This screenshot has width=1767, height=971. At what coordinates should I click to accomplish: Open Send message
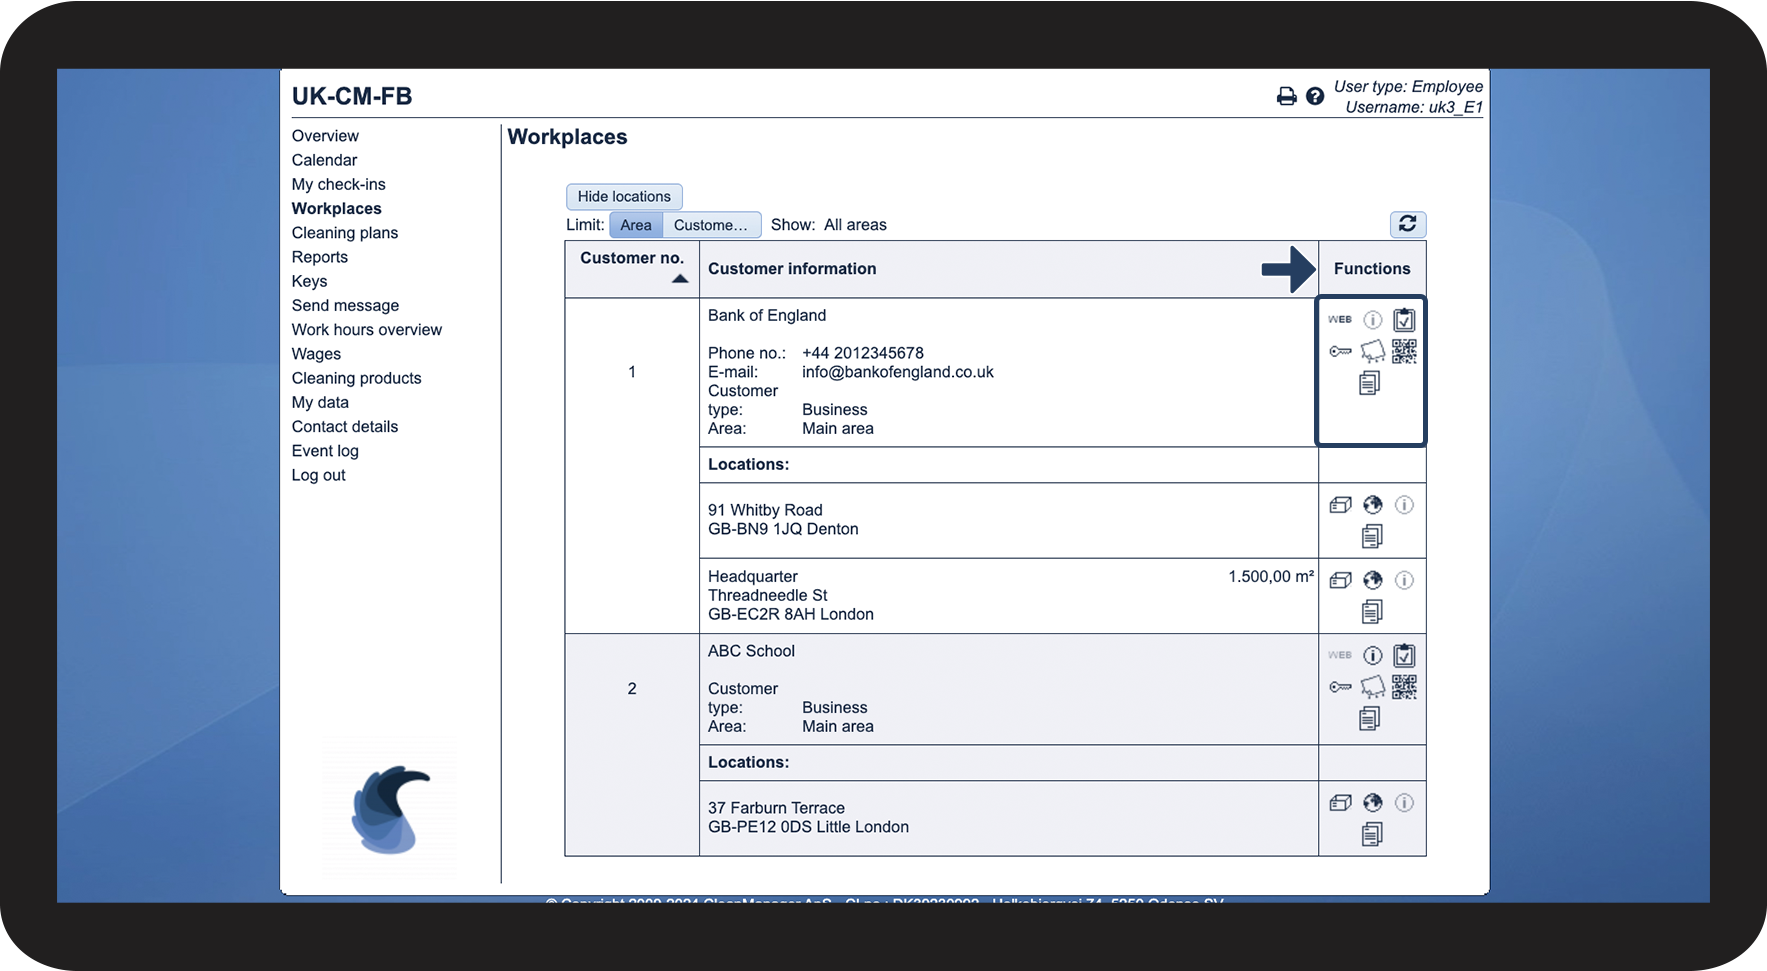[345, 306]
